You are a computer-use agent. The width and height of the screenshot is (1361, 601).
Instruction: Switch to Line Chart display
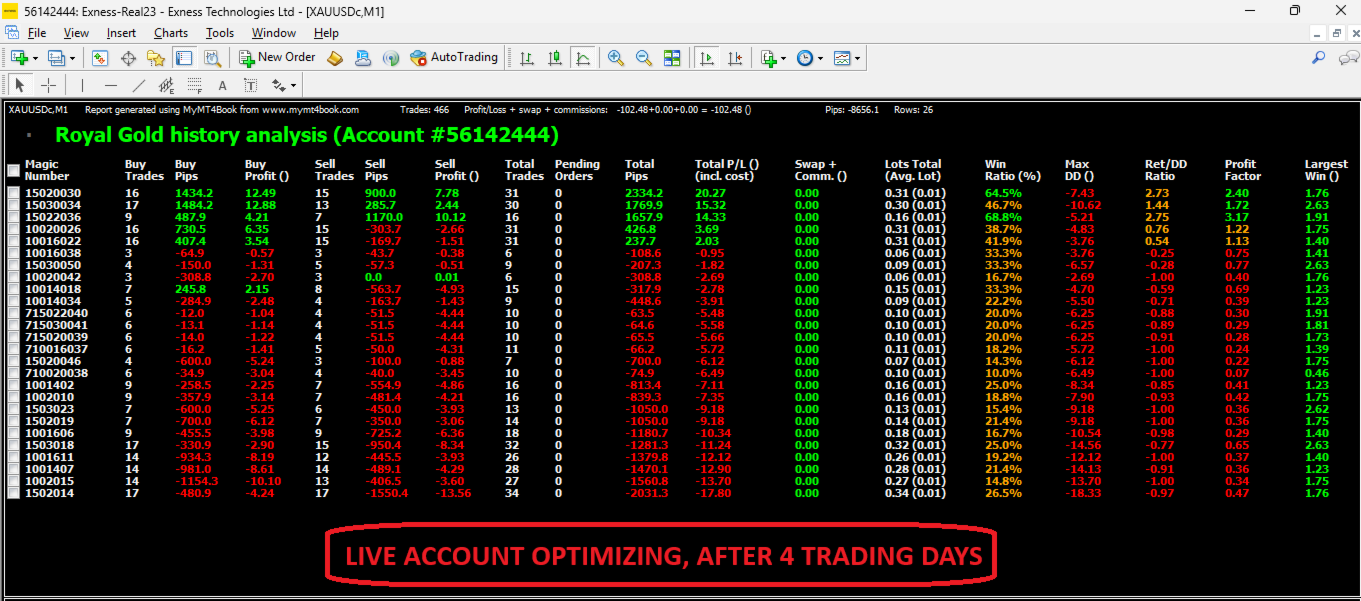(583, 58)
